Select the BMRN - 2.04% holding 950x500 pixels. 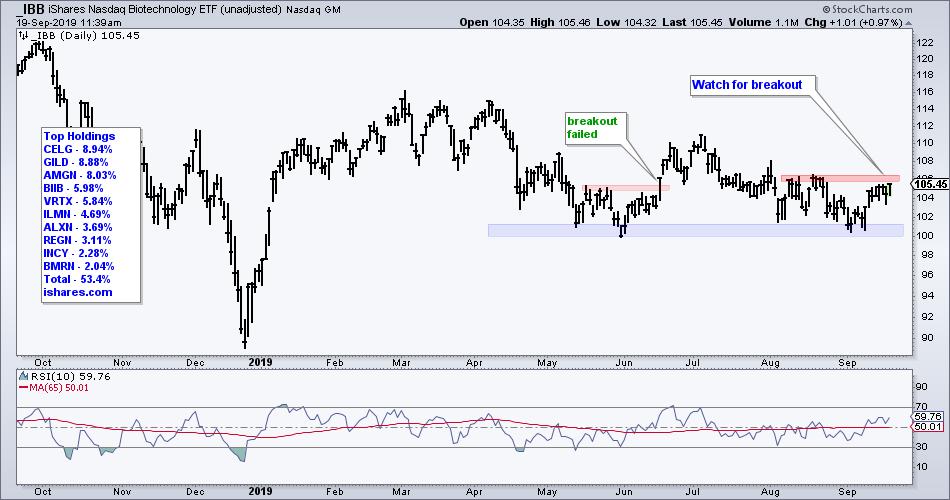pos(79,266)
